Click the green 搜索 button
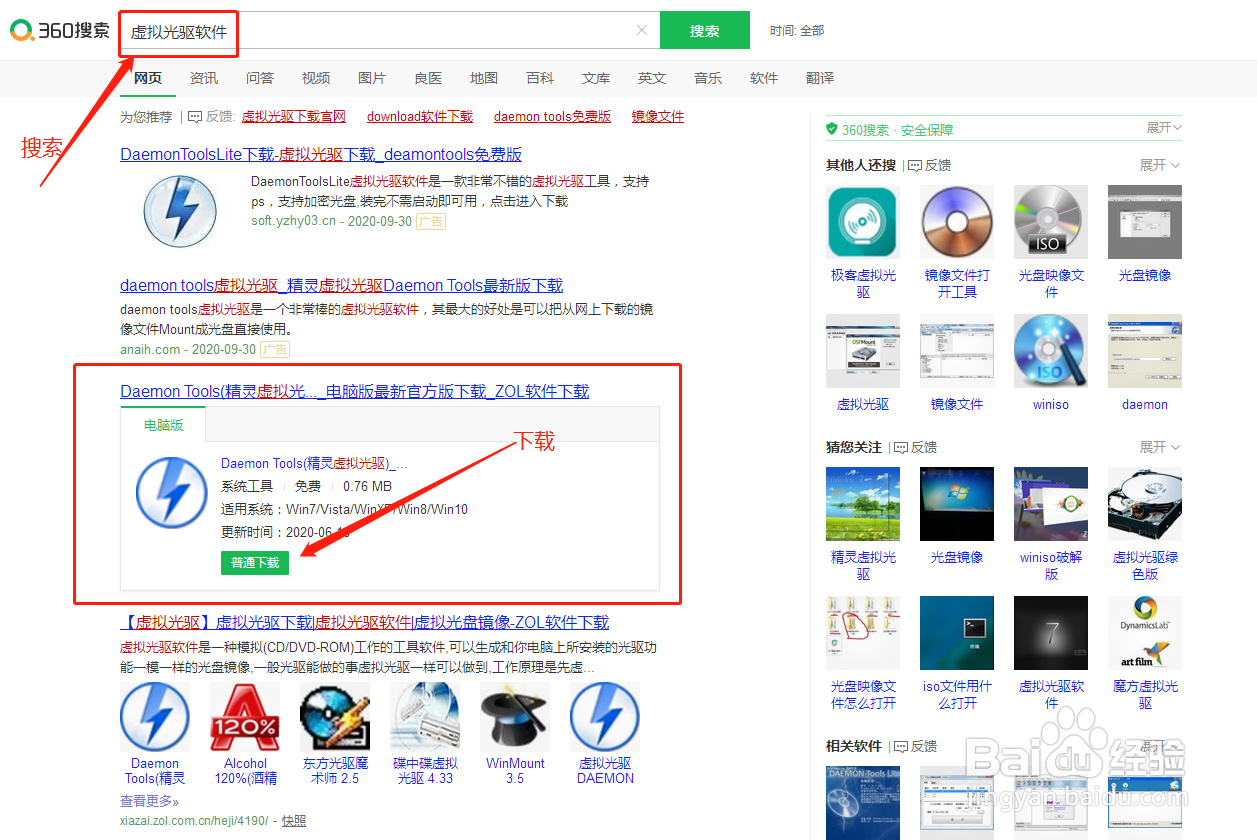Viewport: 1257px width, 840px height. (705, 30)
